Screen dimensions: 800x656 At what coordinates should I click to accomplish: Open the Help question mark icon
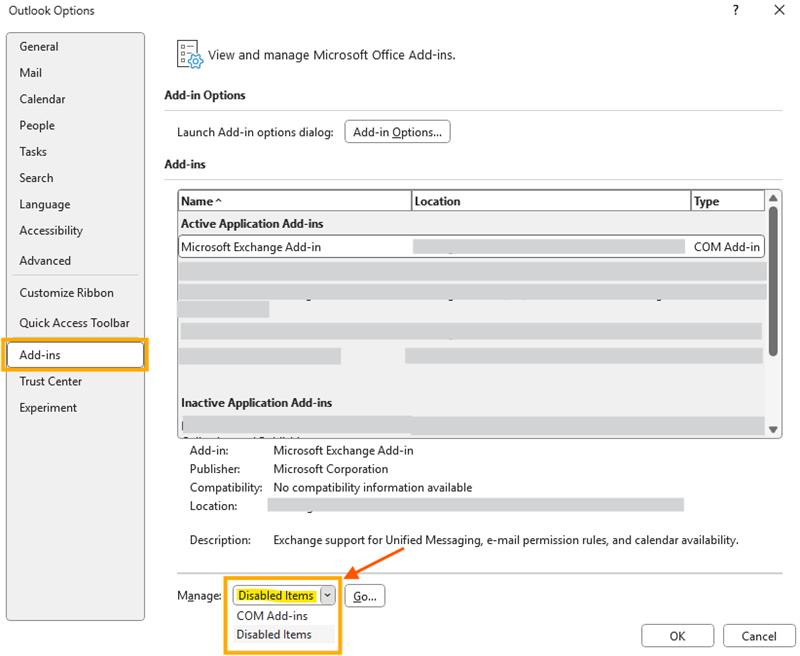tap(735, 10)
